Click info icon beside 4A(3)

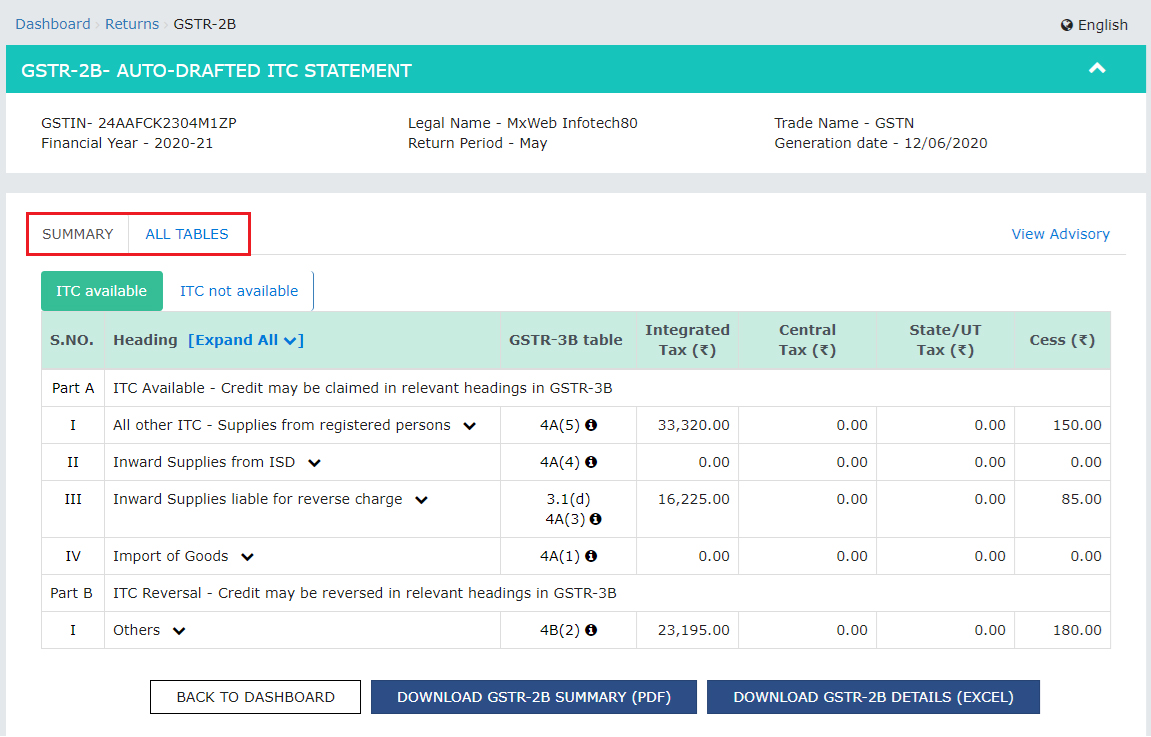(596, 519)
